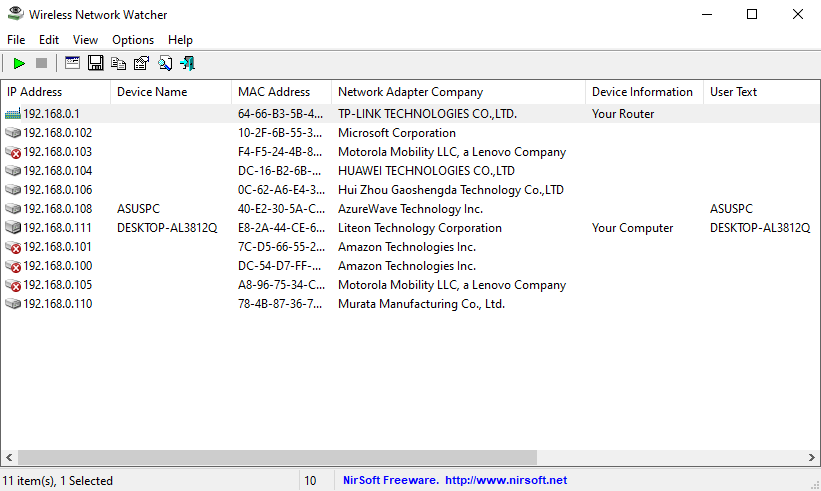Open the NirSoft Freeware website link
This screenshot has width=821, height=491.
point(454,480)
